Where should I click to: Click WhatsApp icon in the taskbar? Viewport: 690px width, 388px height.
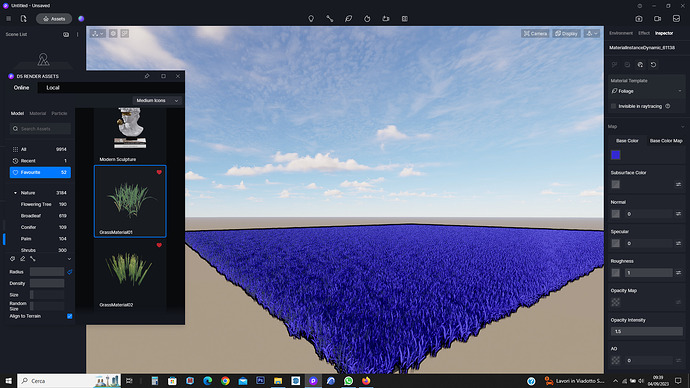point(349,381)
